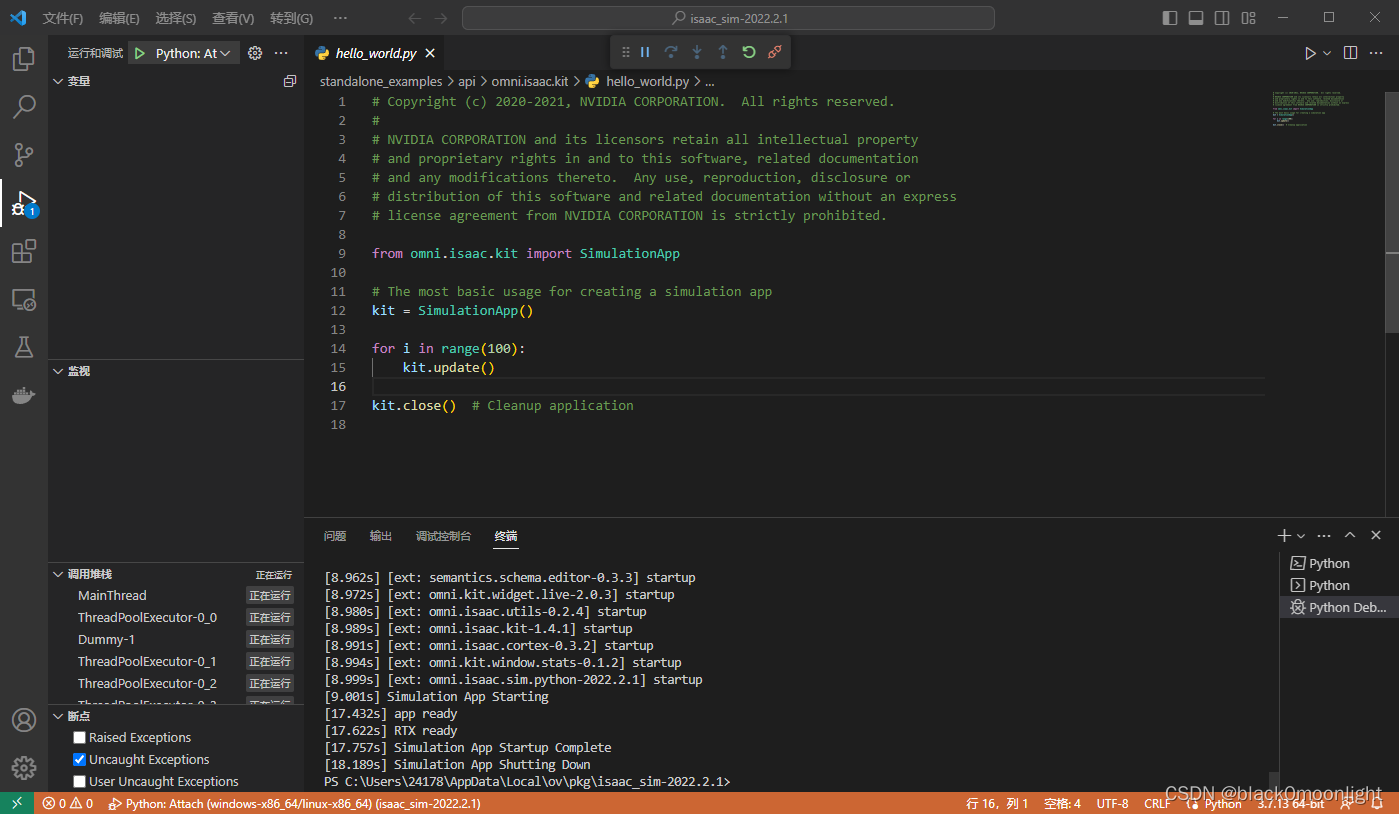Open the Extensions view icon

[23, 251]
